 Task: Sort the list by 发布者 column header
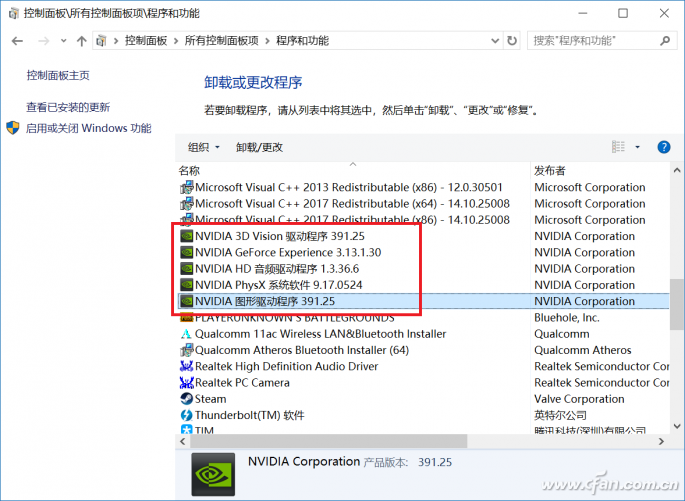coord(550,171)
